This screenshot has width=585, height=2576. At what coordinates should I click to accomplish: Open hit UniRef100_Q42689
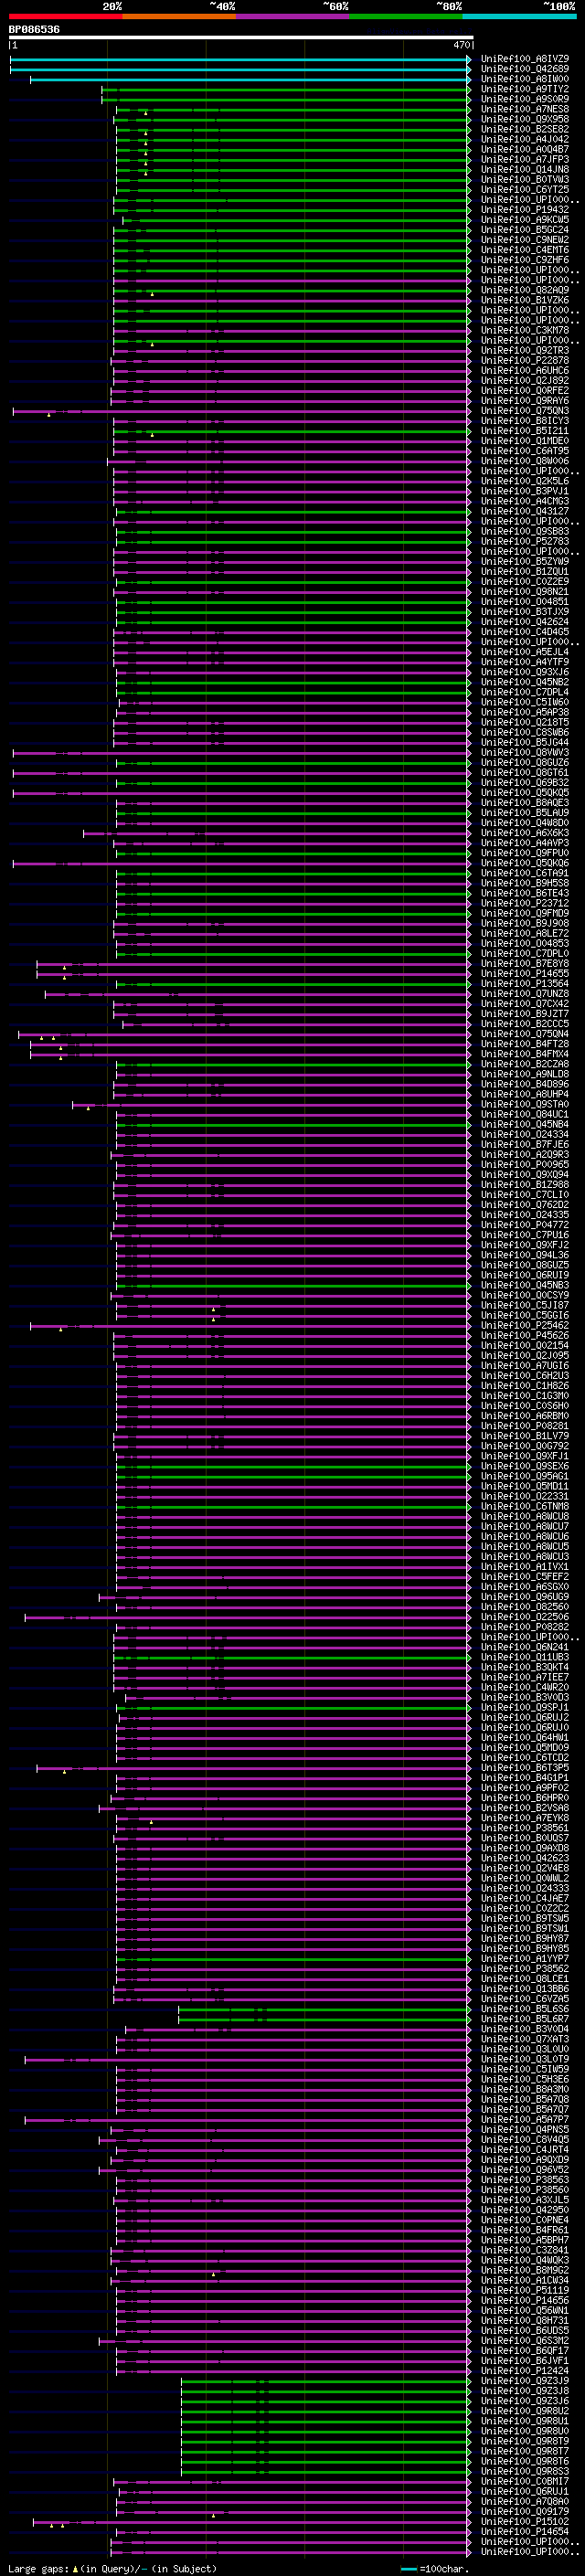tap(525, 69)
